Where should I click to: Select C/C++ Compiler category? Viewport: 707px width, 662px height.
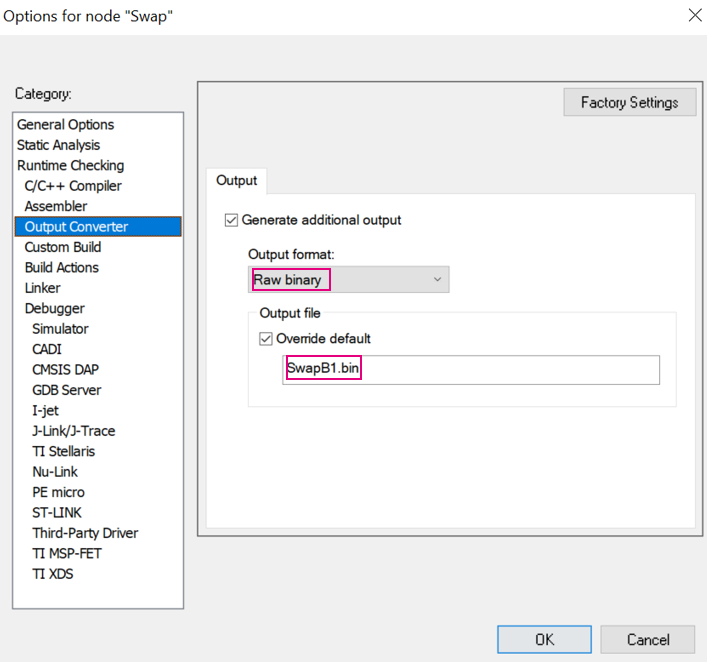point(73,186)
